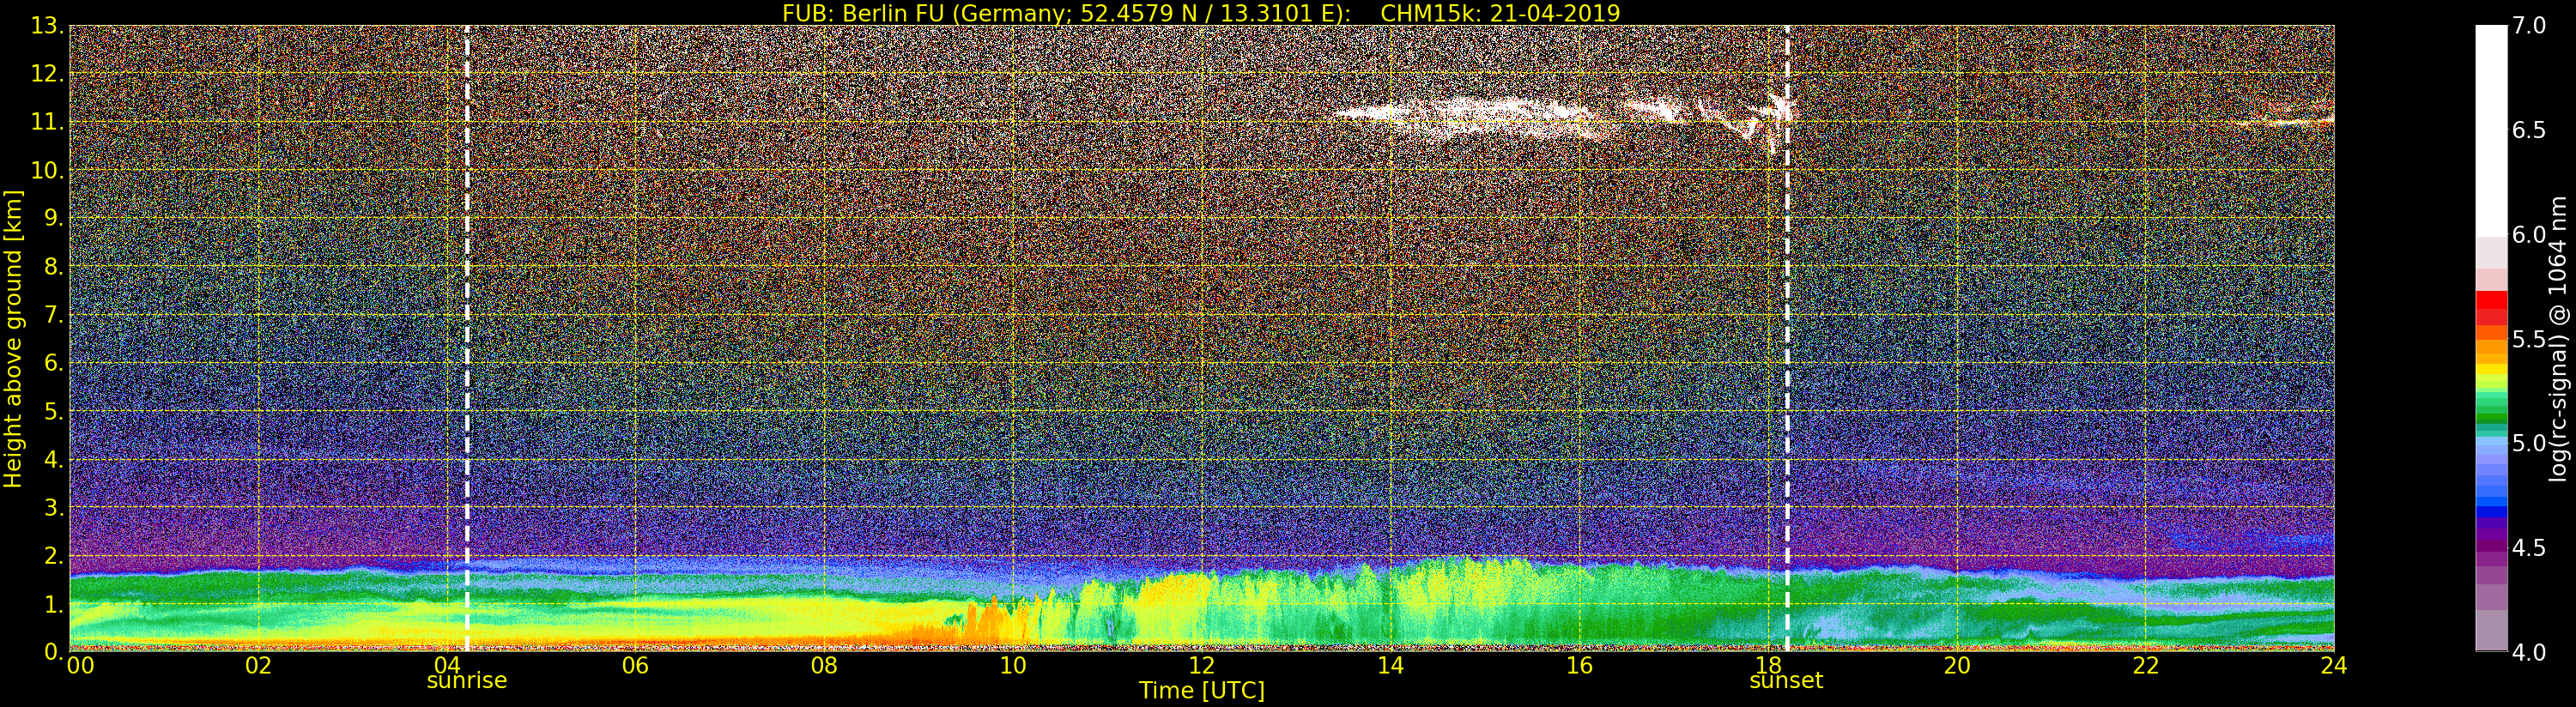Click the height axis tick '3.'

click(54, 507)
